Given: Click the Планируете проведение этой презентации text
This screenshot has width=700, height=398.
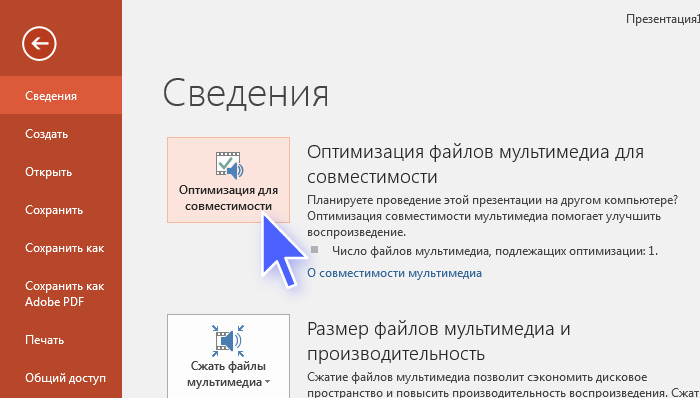Looking at the screenshot, I should click(492, 216).
